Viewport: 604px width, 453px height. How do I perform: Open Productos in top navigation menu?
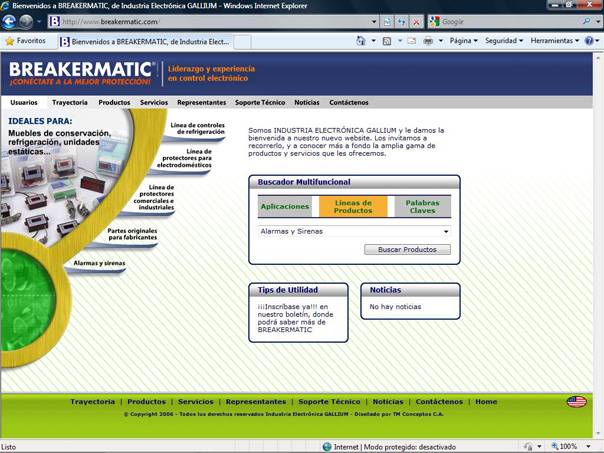[114, 102]
